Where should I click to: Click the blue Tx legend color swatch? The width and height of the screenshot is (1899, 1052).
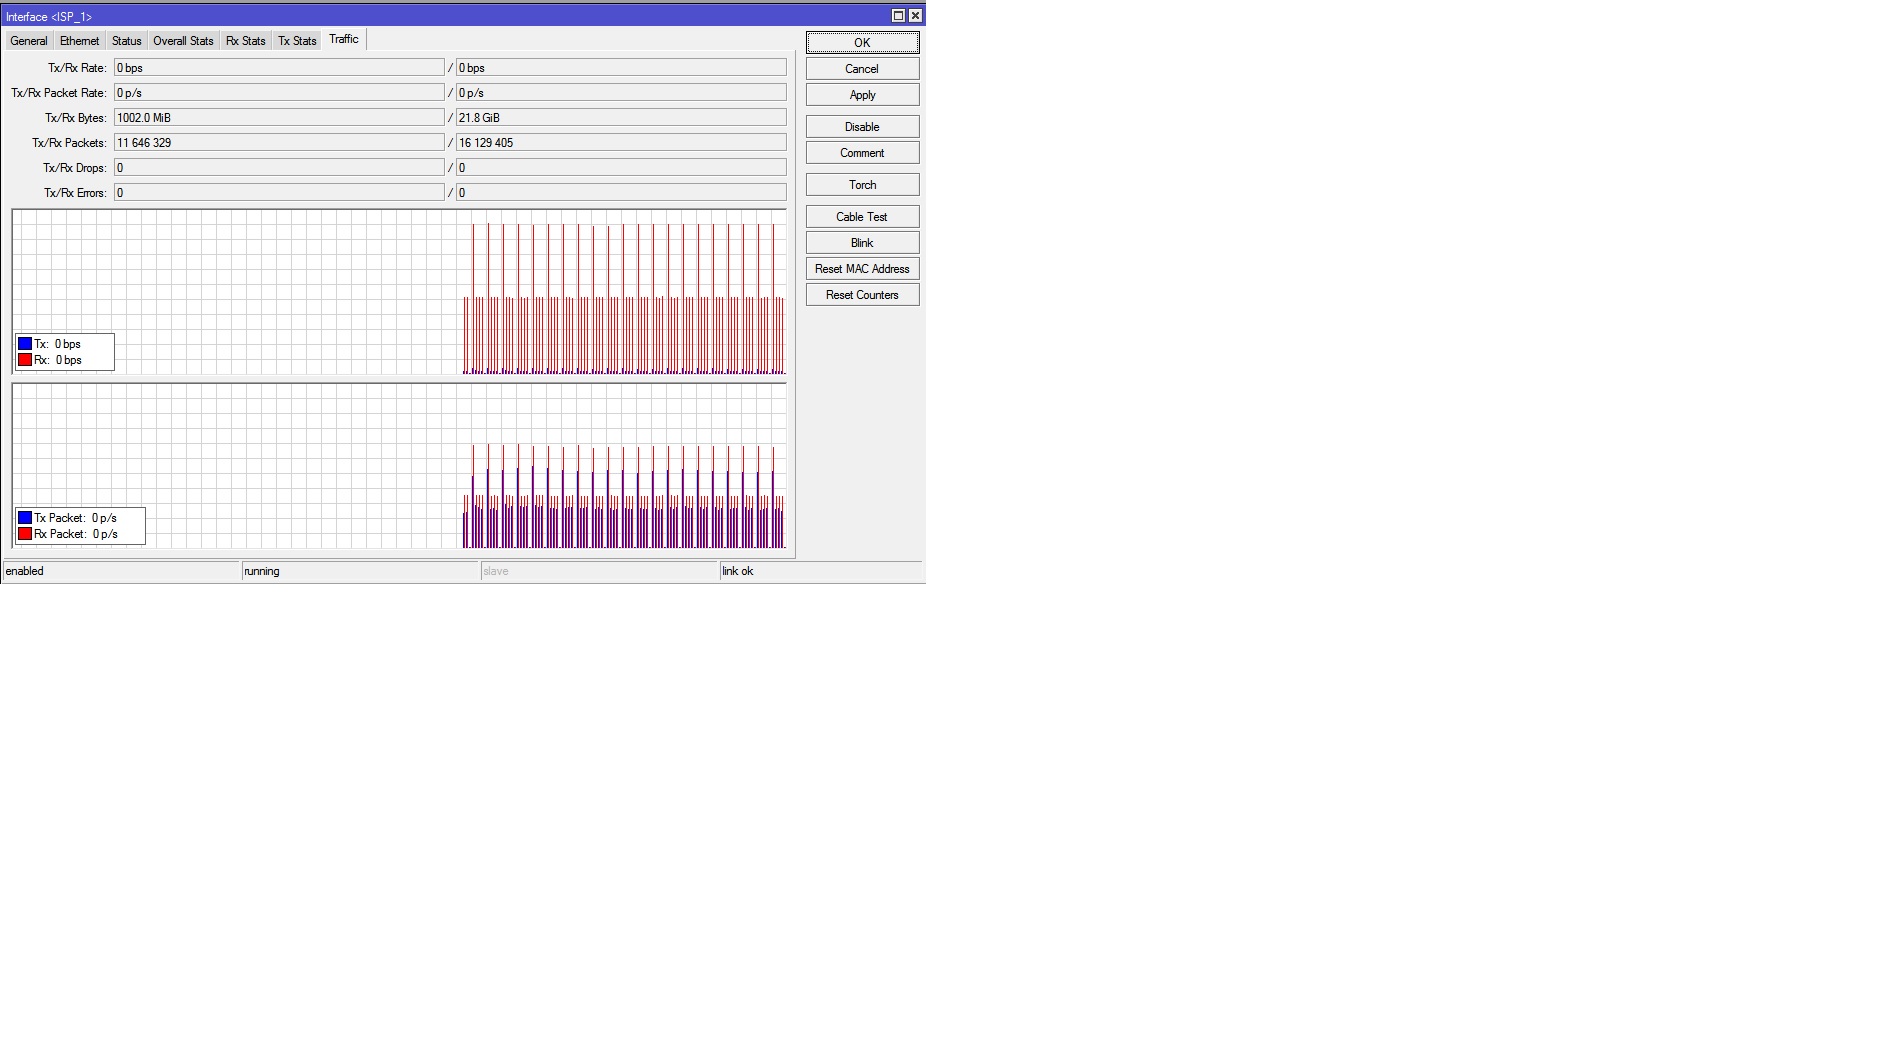click(25, 343)
